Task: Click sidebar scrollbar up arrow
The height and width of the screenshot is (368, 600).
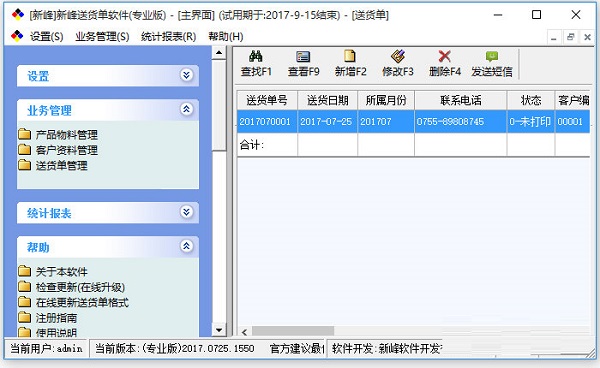Action: [219, 53]
